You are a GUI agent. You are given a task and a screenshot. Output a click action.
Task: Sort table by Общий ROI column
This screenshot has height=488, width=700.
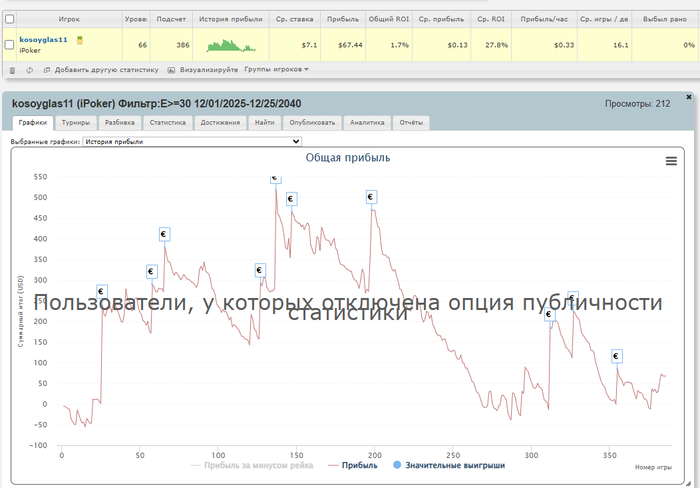click(388, 19)
